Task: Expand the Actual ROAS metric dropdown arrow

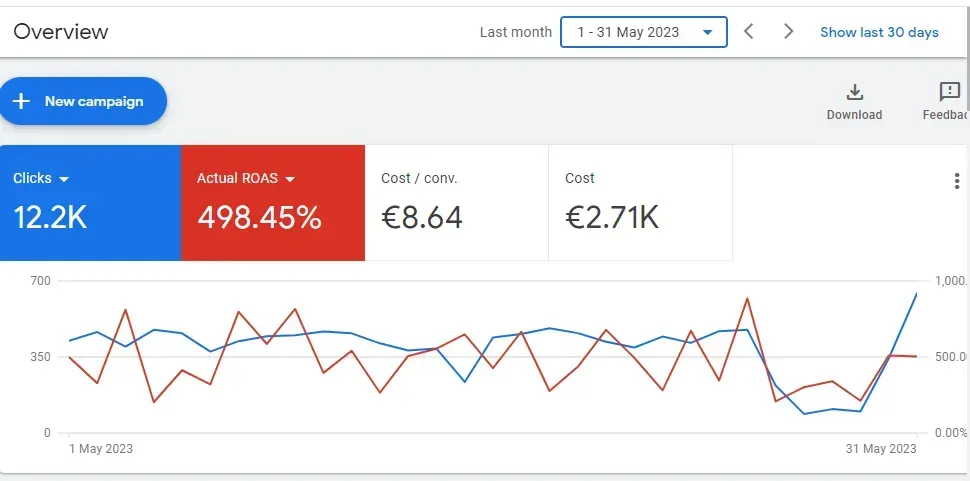Action: tap(290, 179)
